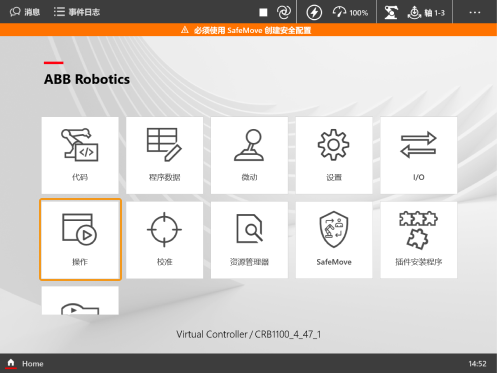
Task: Click the motors power lightning icon
Action: [x=314, y=13]
